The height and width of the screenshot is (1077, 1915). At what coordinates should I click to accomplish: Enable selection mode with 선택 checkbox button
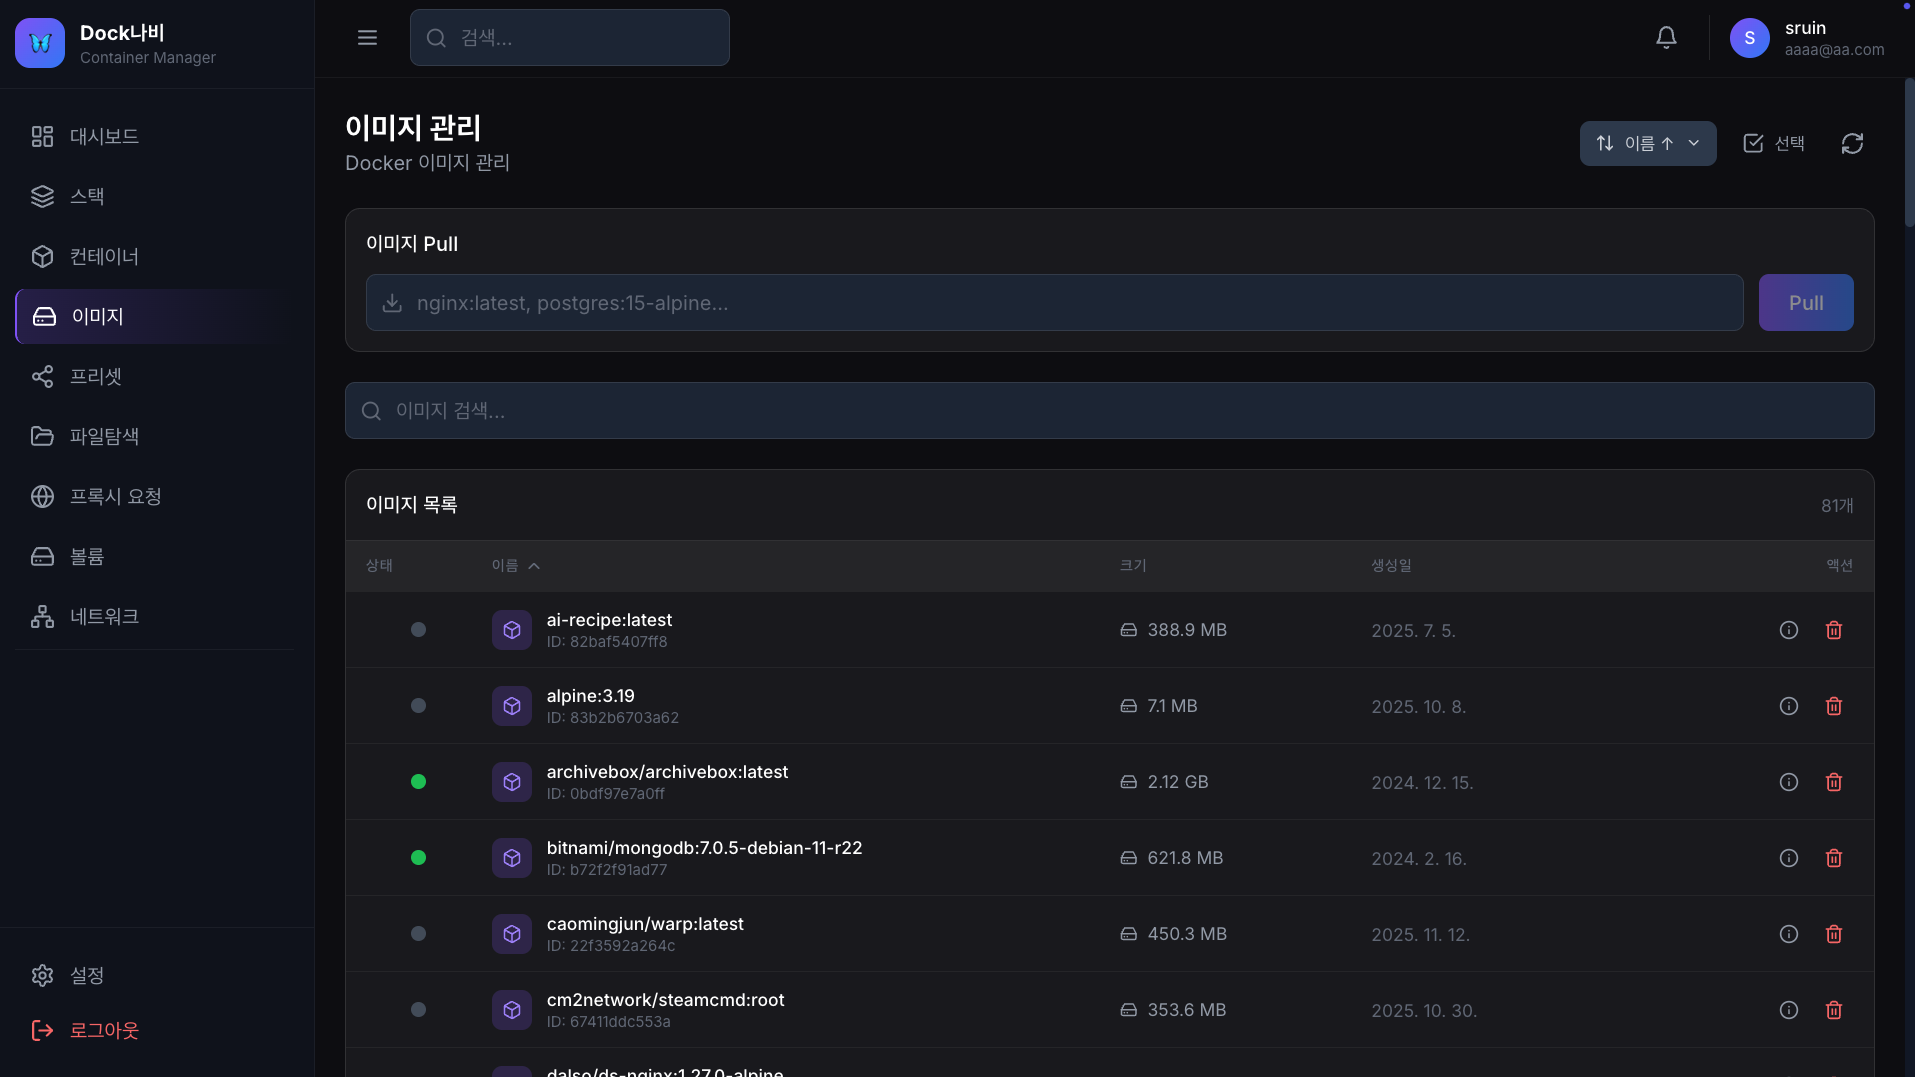click(x=1774, y=144)
